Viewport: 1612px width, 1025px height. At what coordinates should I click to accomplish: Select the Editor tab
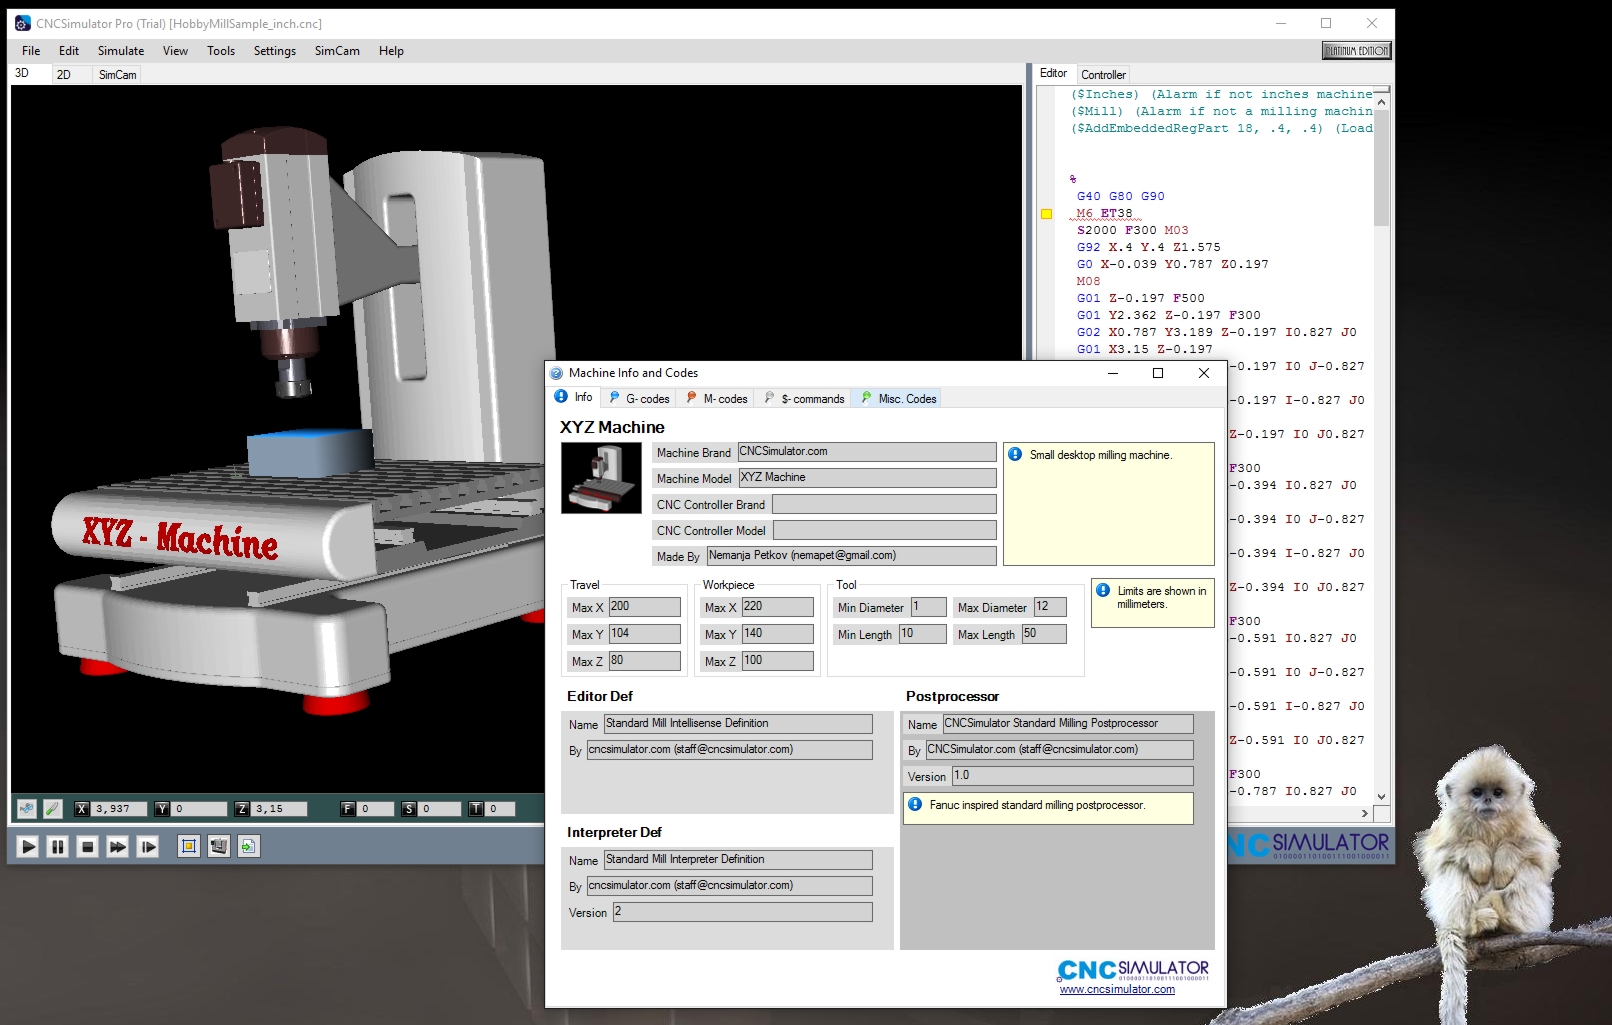(x=1053, y=74)
